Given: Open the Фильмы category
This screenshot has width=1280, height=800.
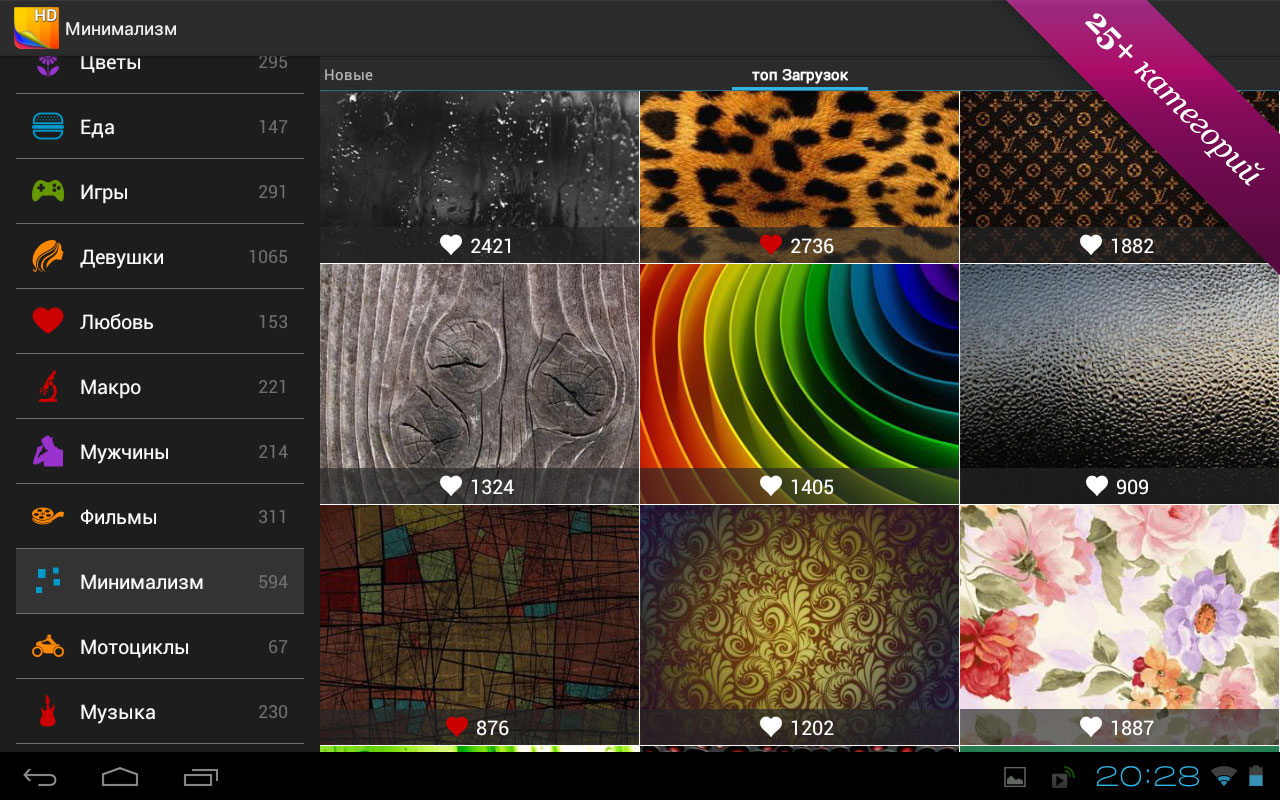Looking at the screenshot, I should (160, 517).
